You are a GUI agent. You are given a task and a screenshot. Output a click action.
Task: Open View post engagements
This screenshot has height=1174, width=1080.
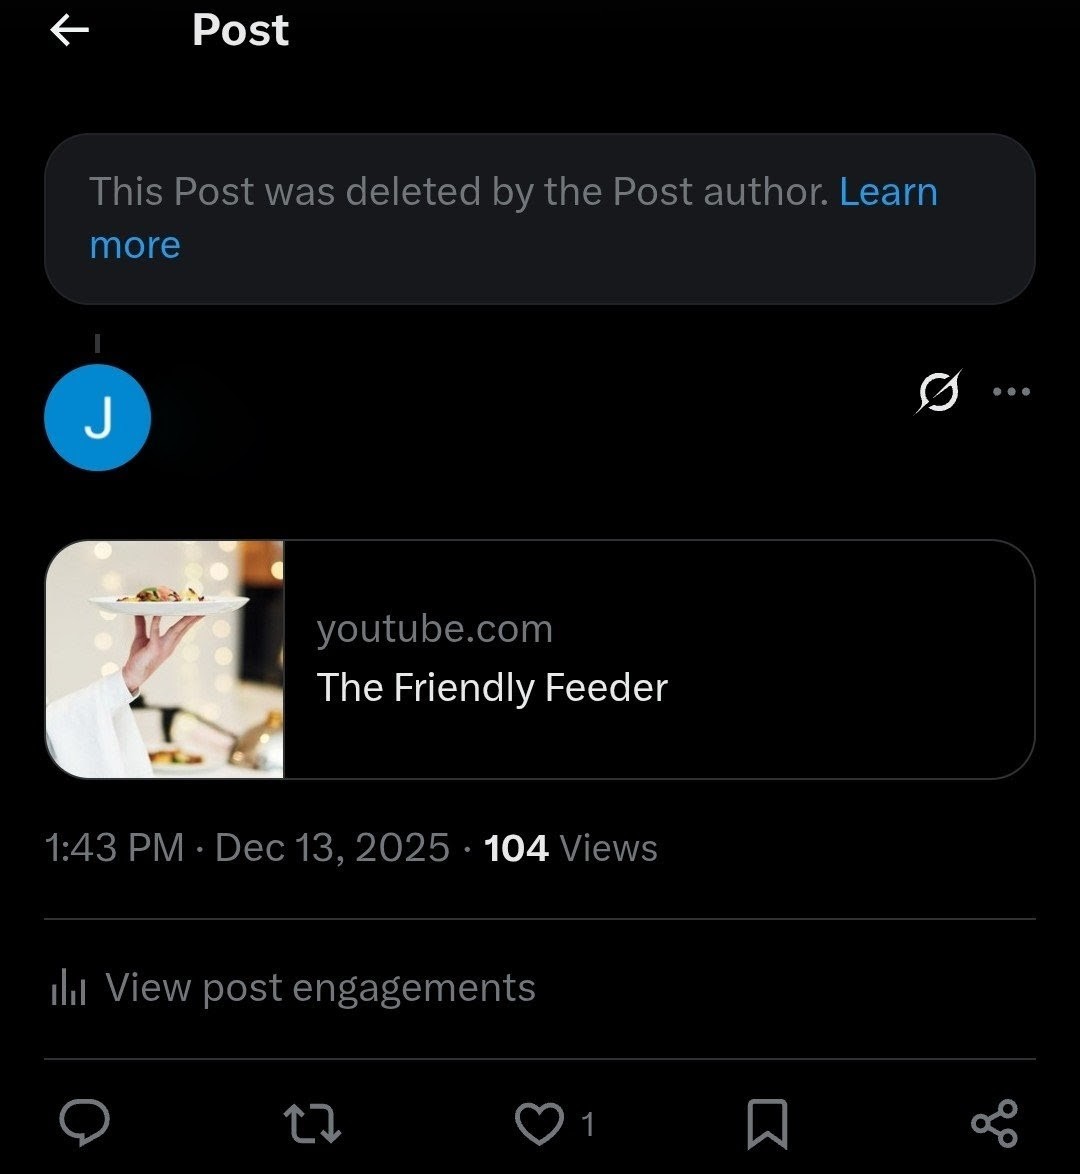pyautogui.click(x=320, y=988)
